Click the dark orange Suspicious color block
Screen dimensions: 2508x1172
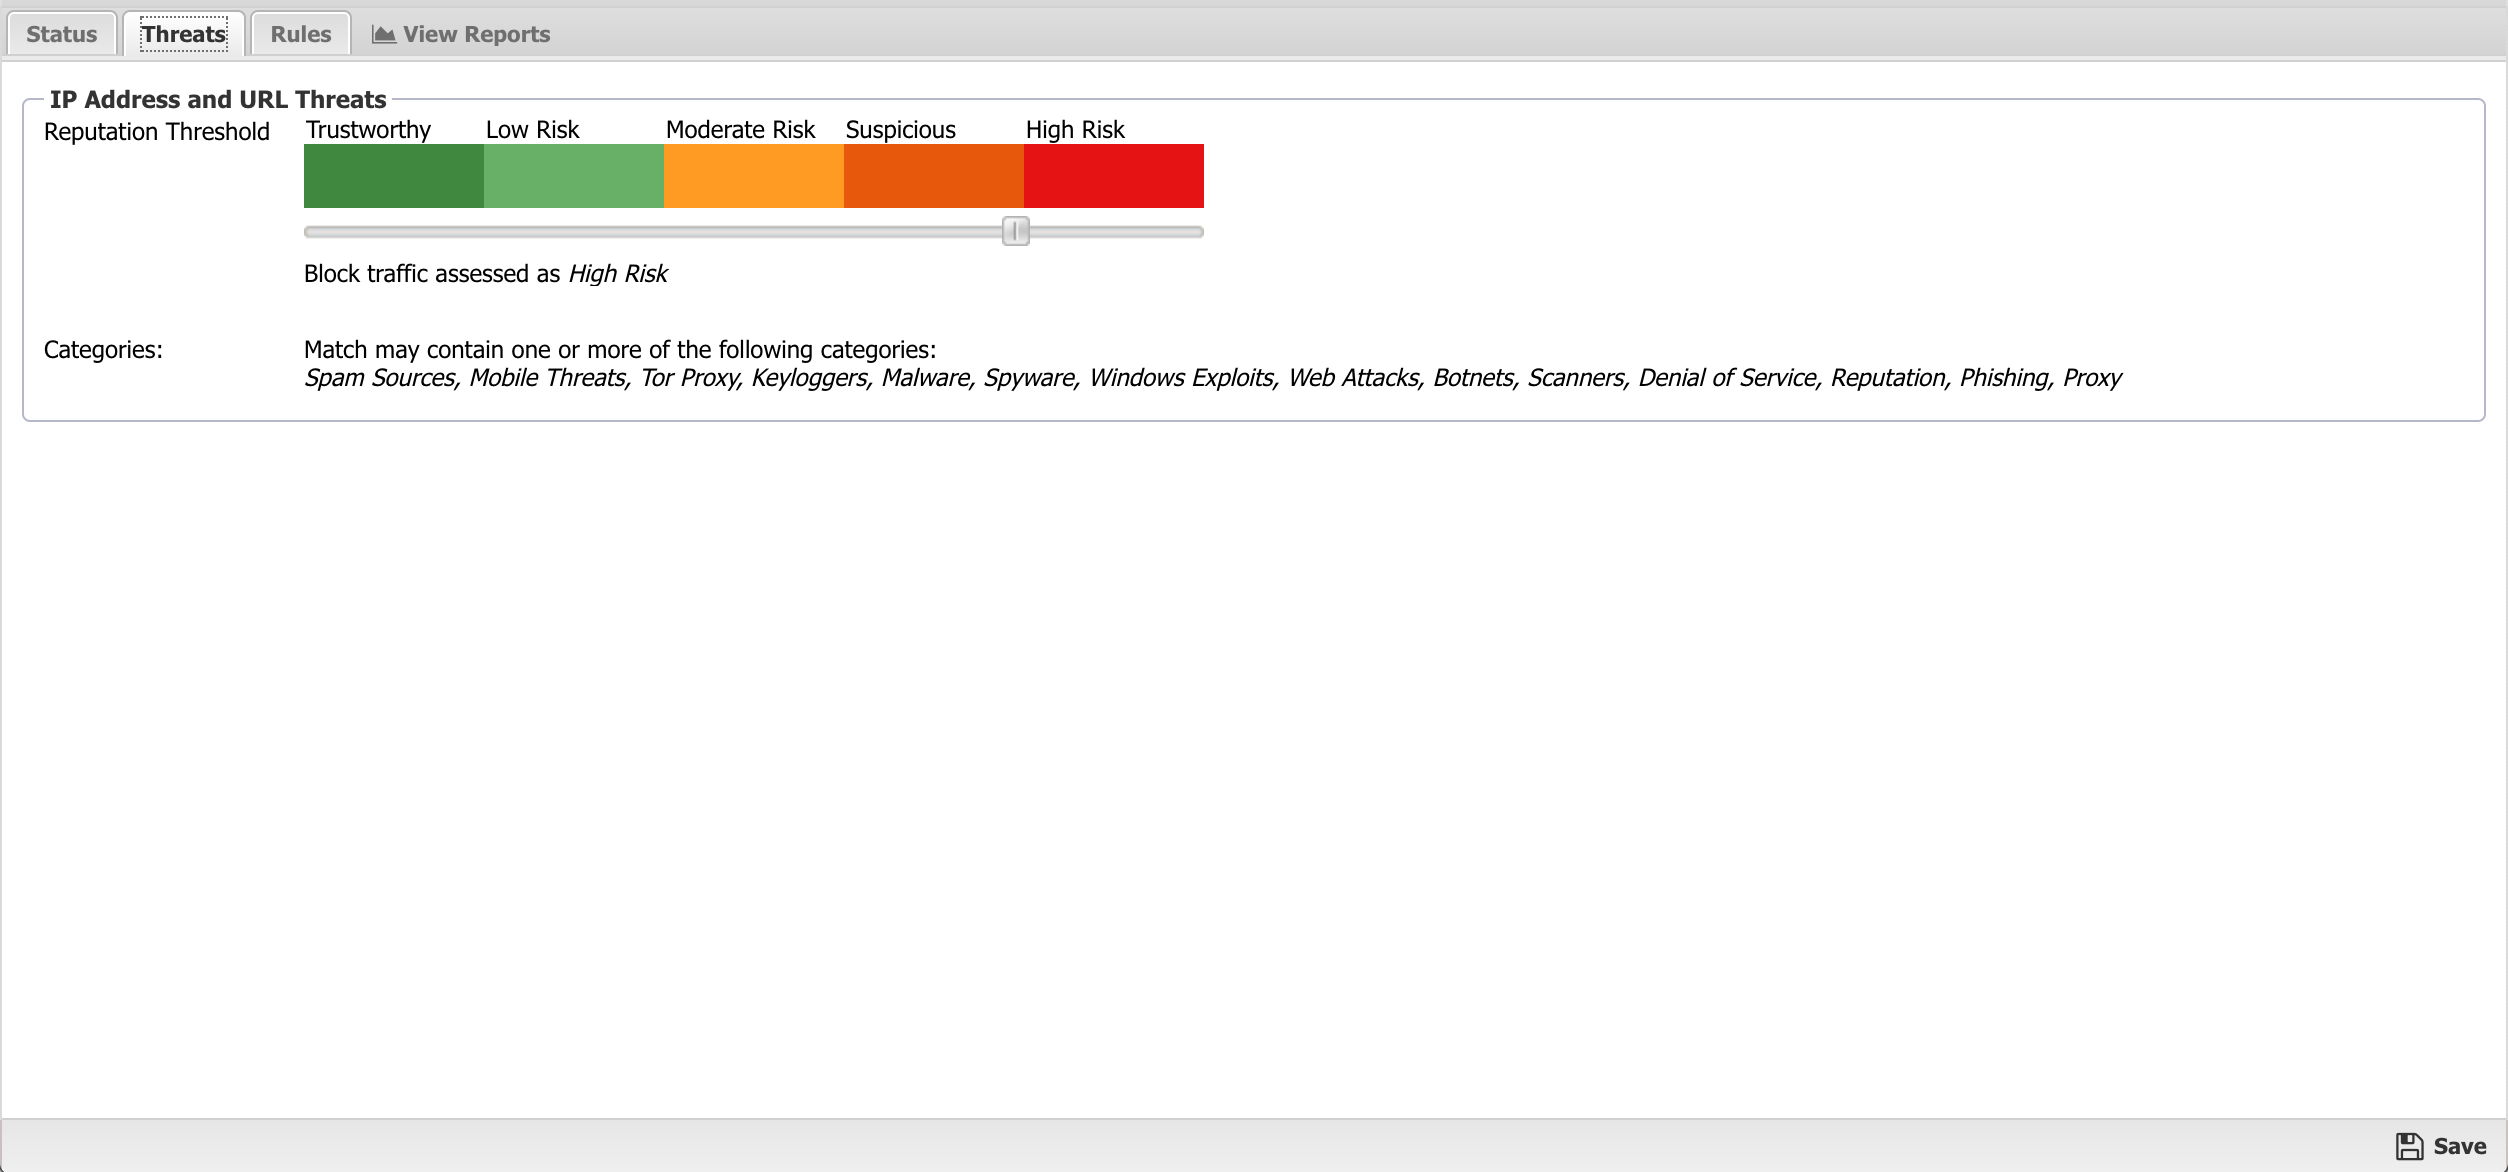point(934,176)
